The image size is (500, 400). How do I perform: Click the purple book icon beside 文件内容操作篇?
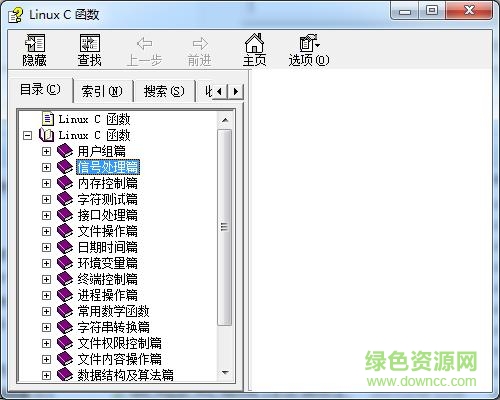coord(65,359)
